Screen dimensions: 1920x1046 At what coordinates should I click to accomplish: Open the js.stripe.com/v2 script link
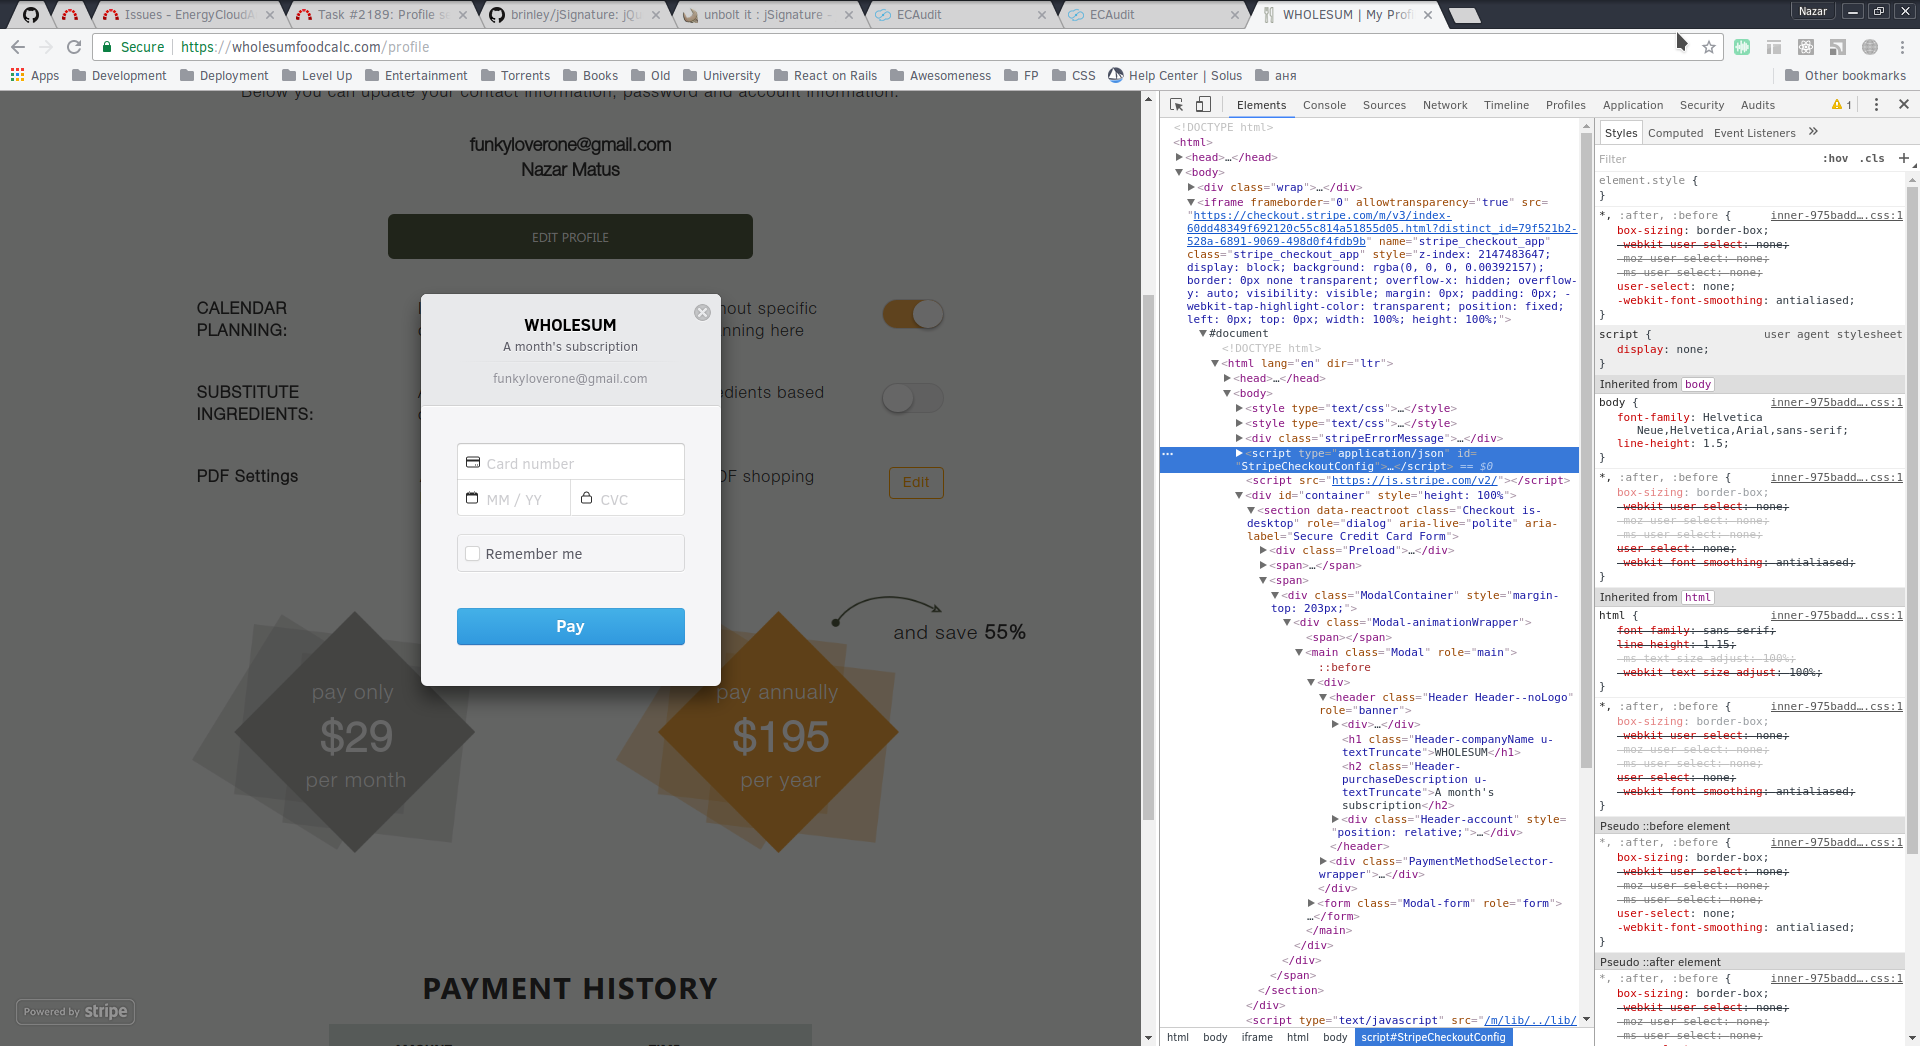[1414, 480]
